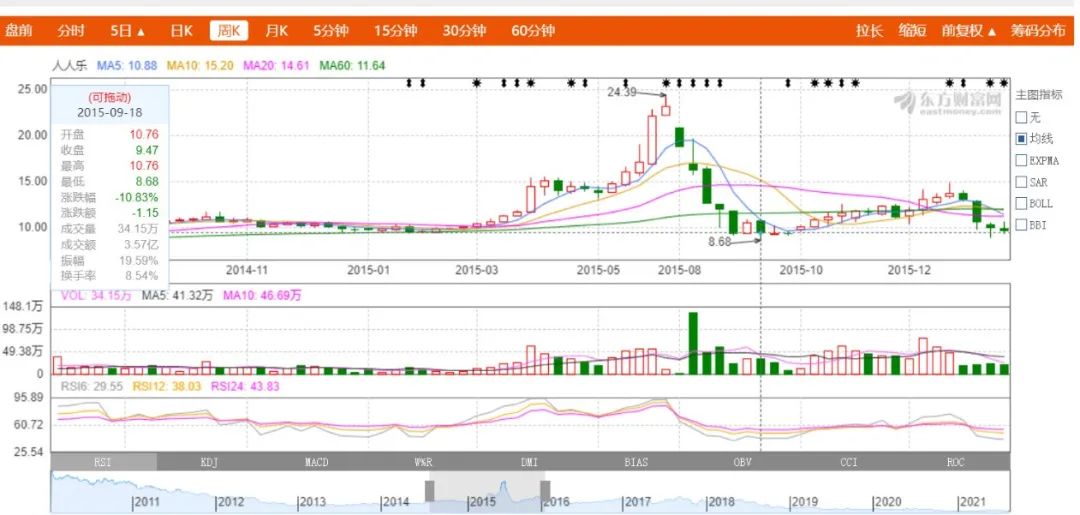The width and height of the screenshot is (1080, 515).
Task: Click the 人人乐 stock name label
Action: pos(71,66)
